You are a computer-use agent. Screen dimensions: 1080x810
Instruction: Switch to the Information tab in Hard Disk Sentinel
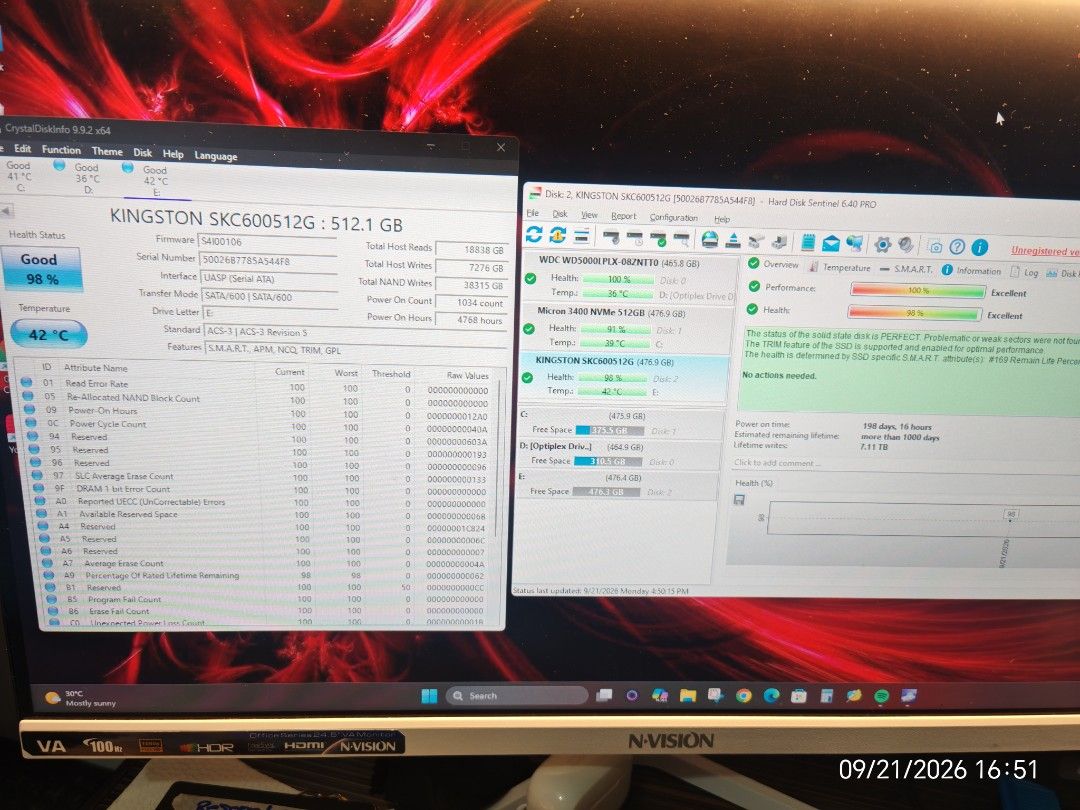pos(971,271)
